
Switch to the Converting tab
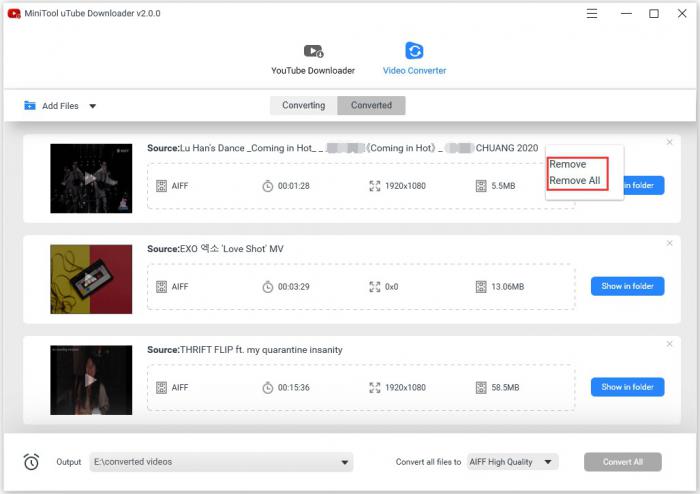(303, 105)
